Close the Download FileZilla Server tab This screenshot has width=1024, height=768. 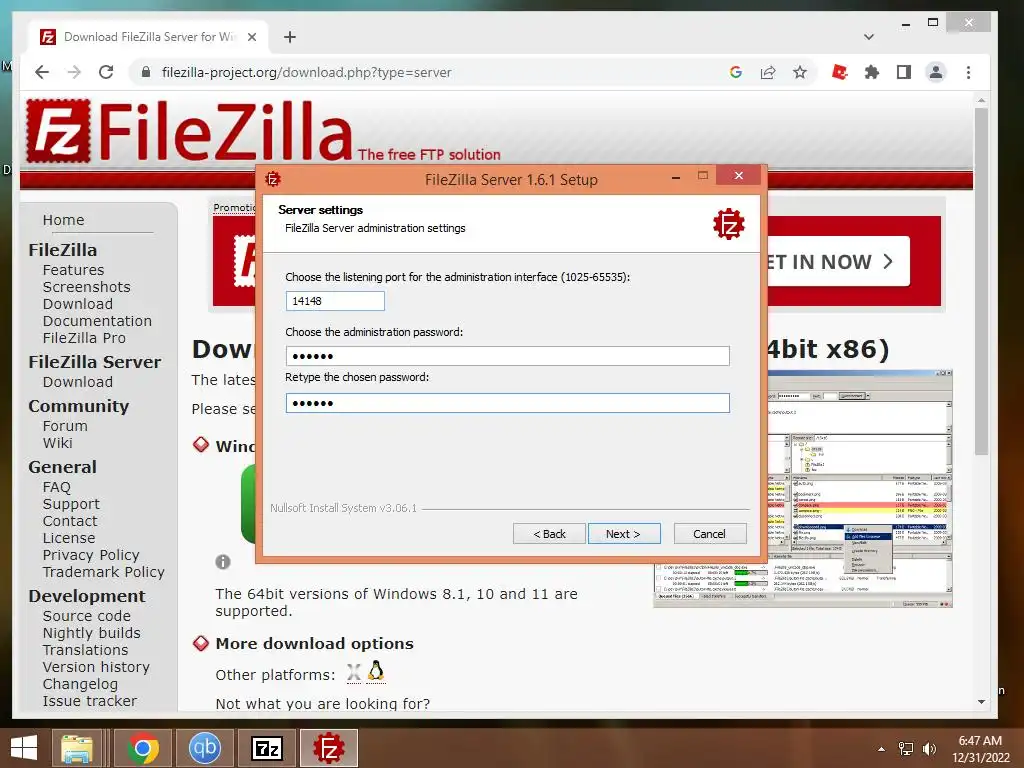[251, 37]
